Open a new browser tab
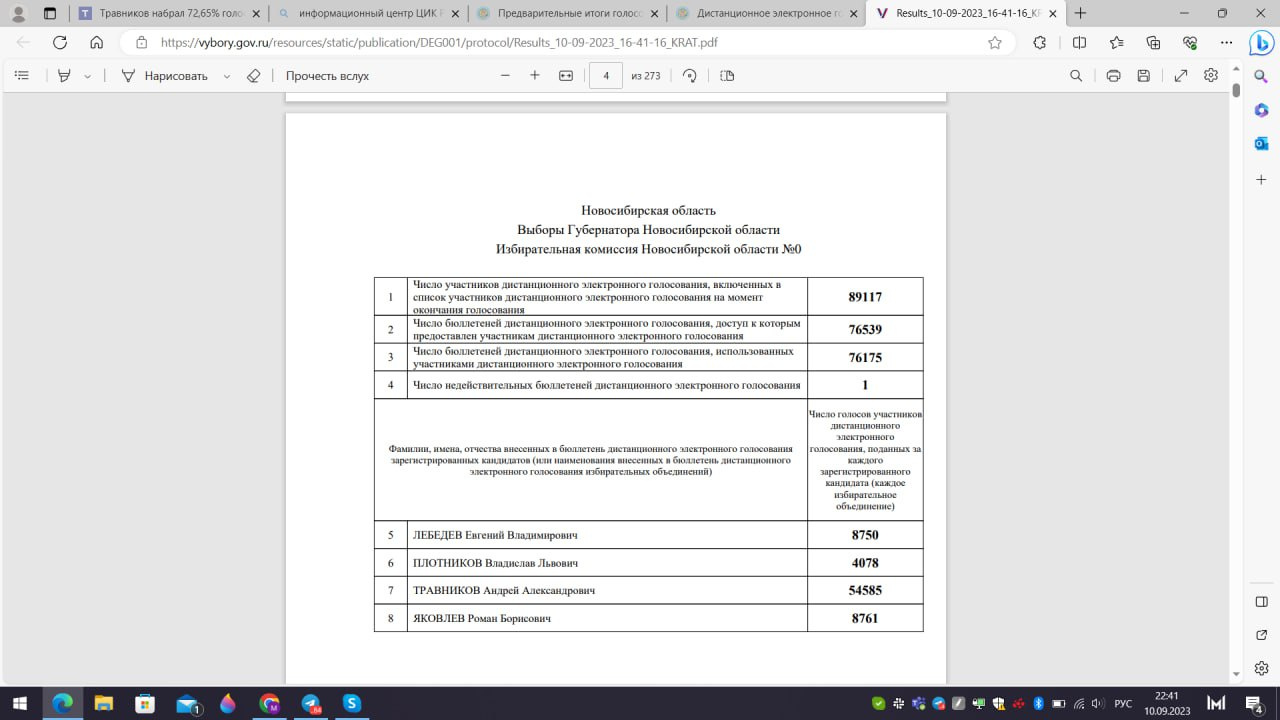 tap(1080, 14)
